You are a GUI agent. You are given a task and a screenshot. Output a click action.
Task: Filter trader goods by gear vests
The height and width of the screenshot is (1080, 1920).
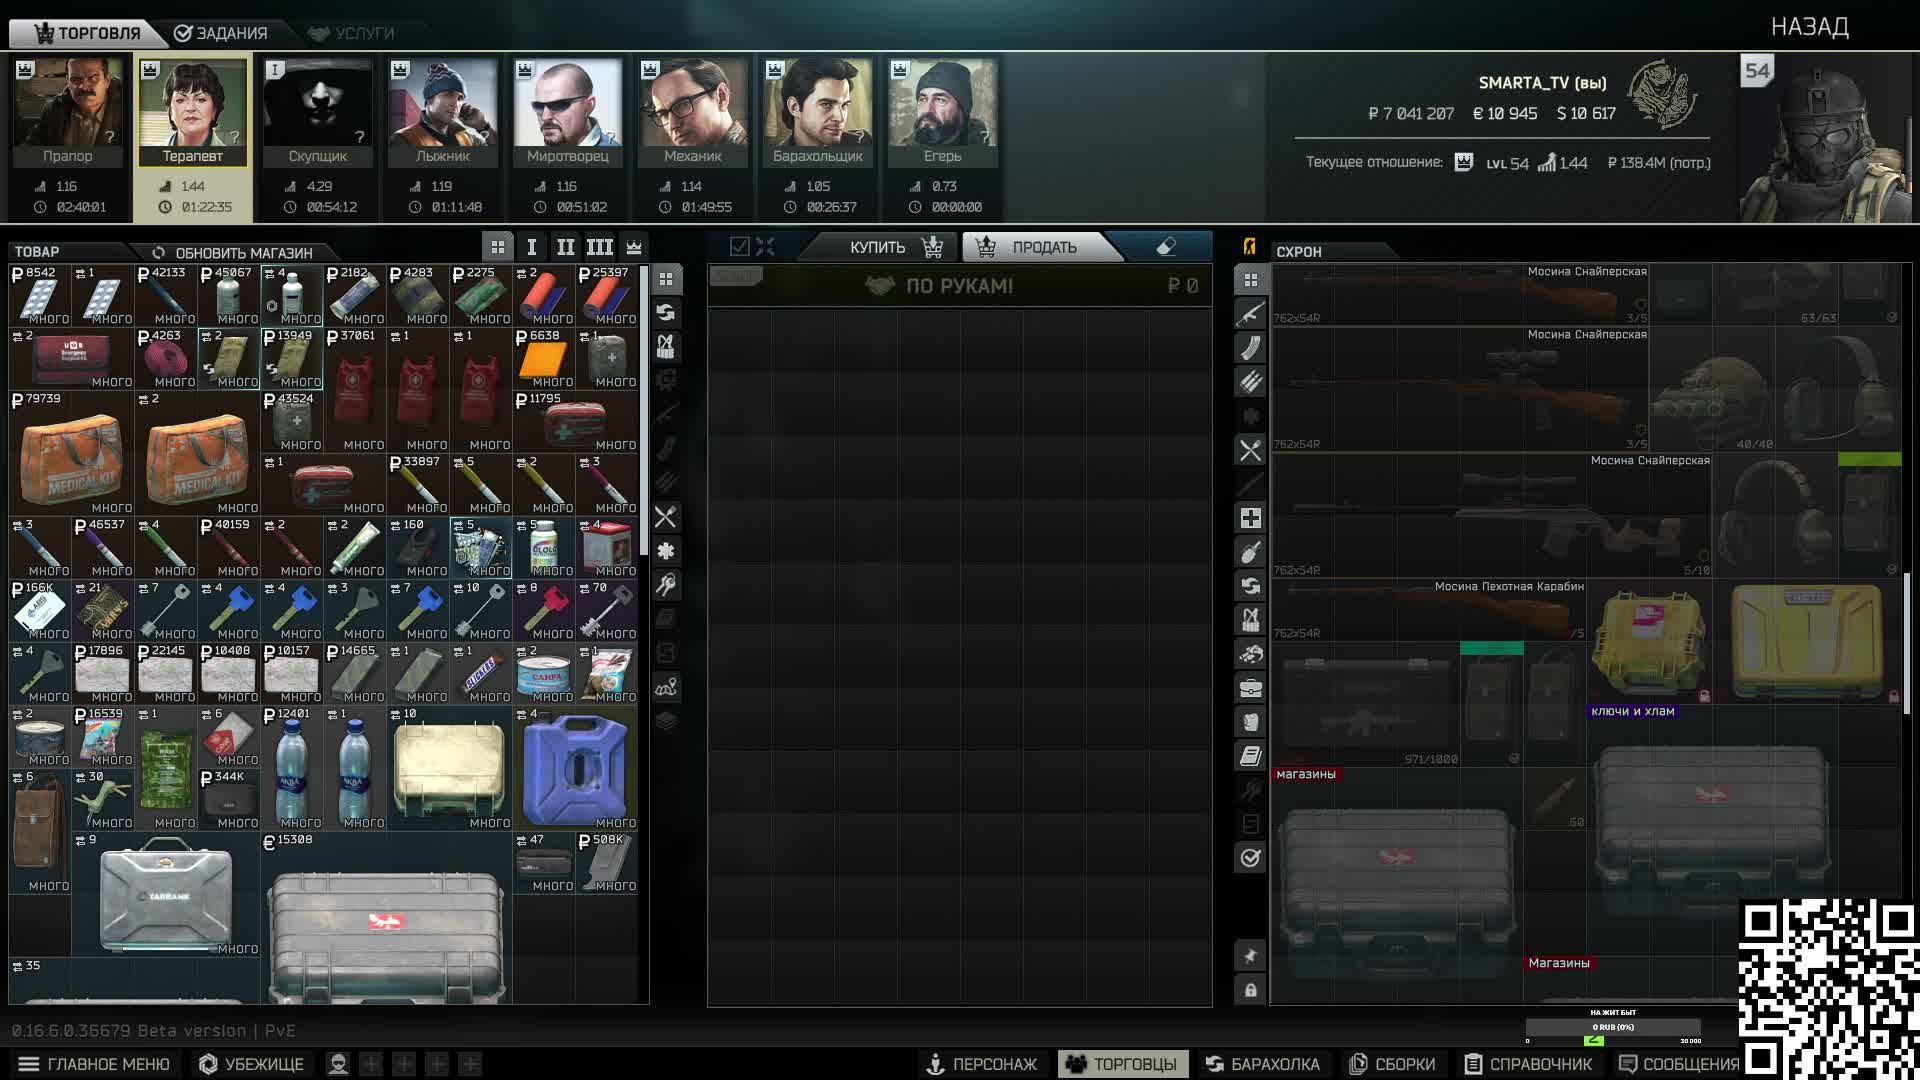pyautogui.click(x=666, y=347)
